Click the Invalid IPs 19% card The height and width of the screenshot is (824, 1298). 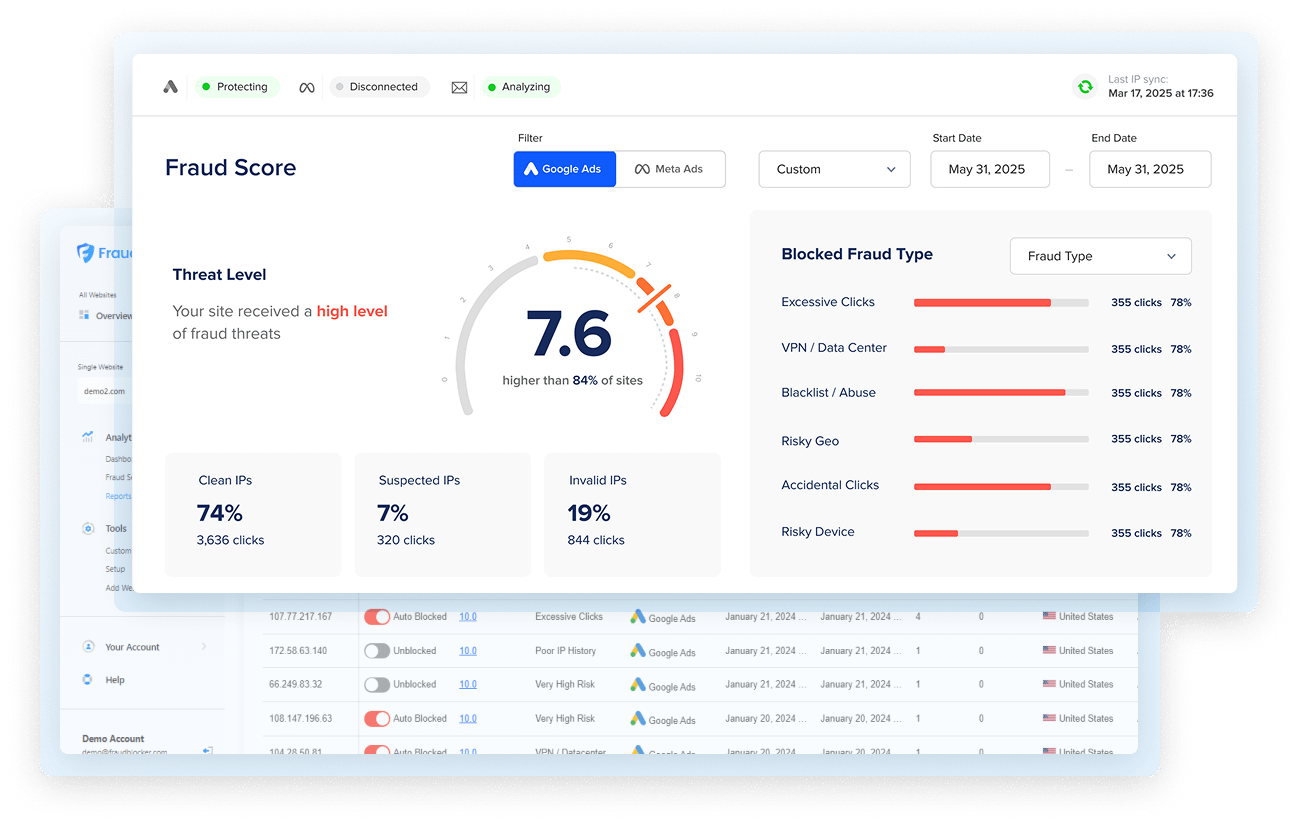(632, 514)
